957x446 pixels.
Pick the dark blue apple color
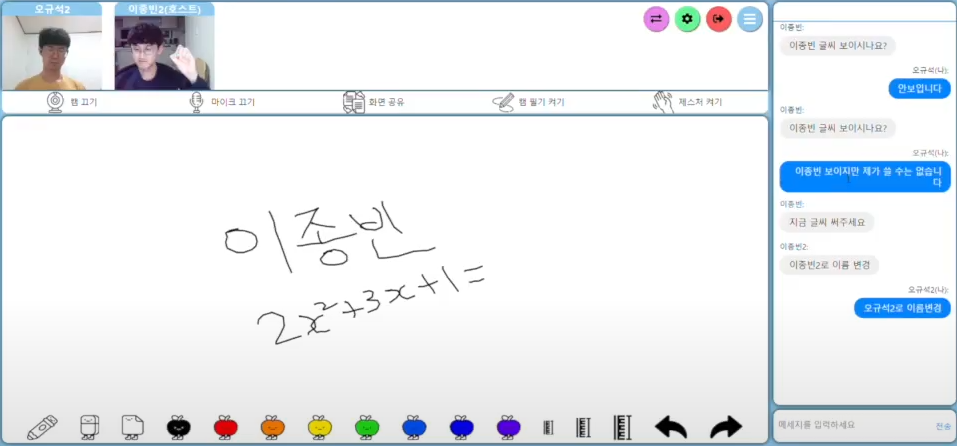(461, 426)
